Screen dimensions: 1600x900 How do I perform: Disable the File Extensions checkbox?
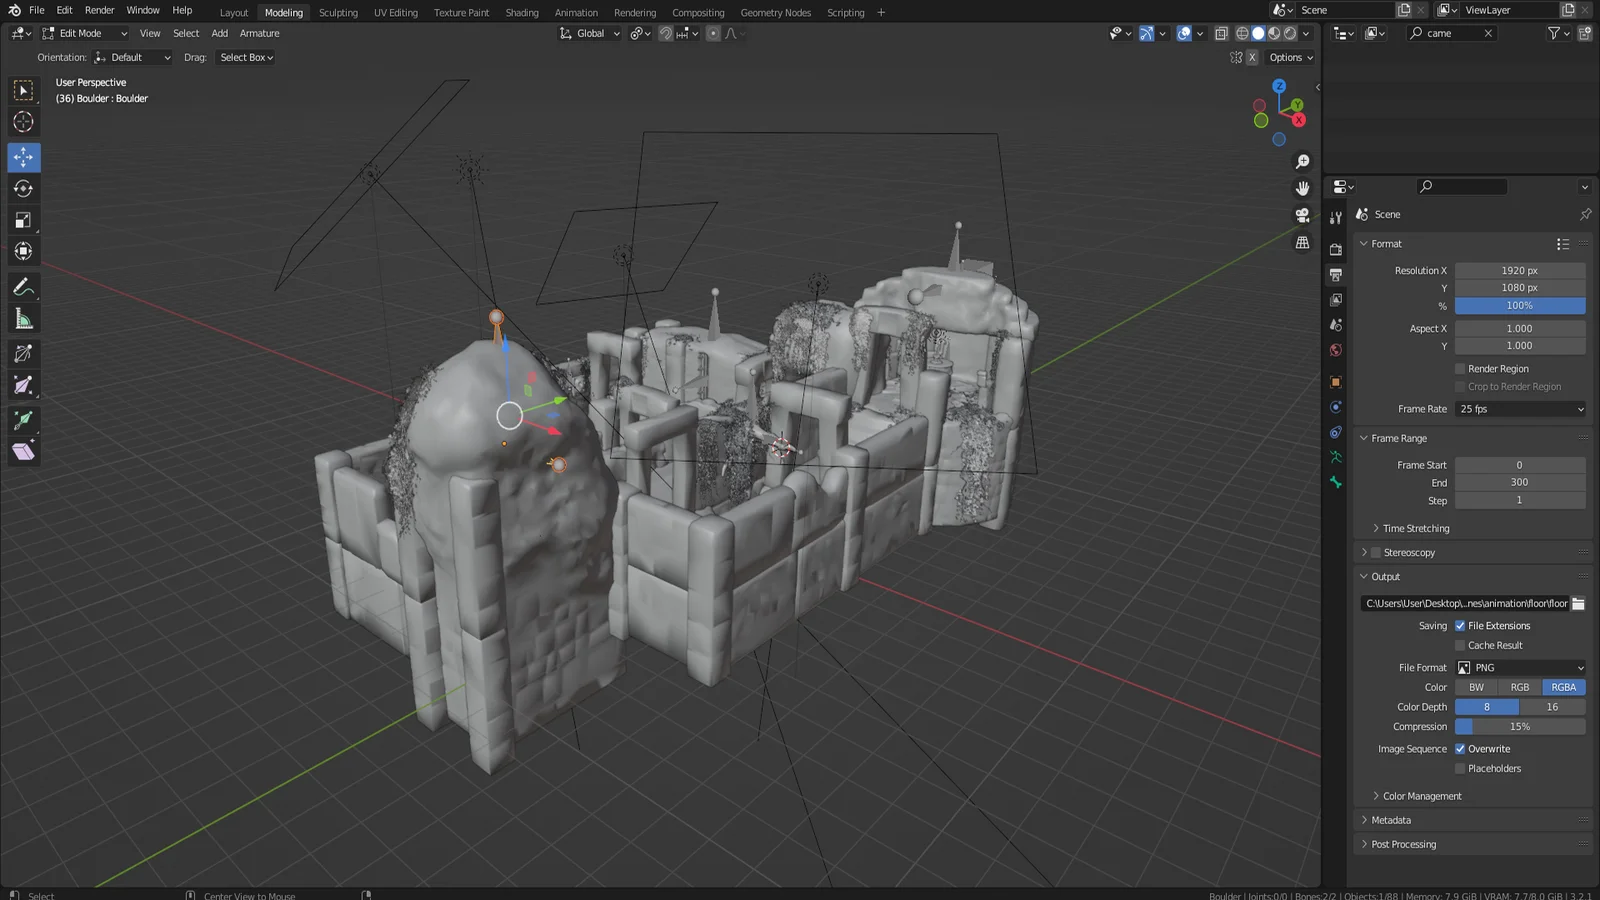coord(1460,626)
